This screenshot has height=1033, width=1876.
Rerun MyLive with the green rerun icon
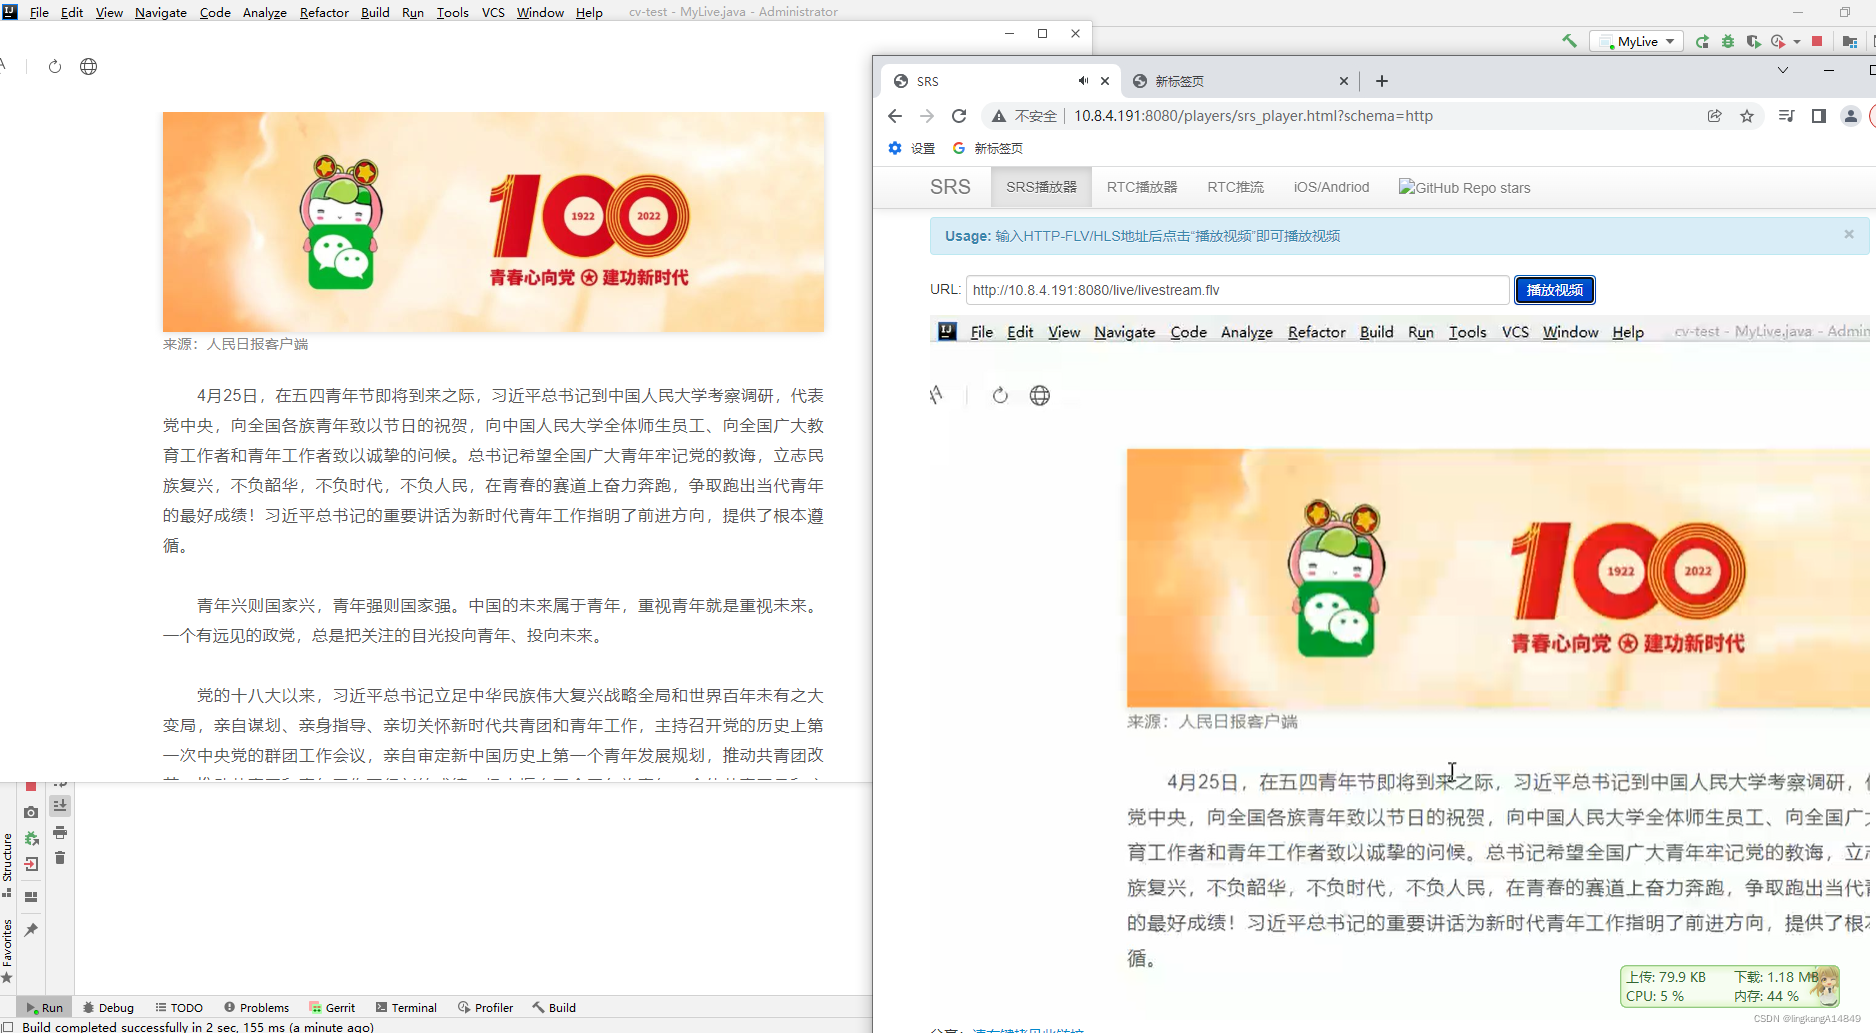click(1702, 41)
